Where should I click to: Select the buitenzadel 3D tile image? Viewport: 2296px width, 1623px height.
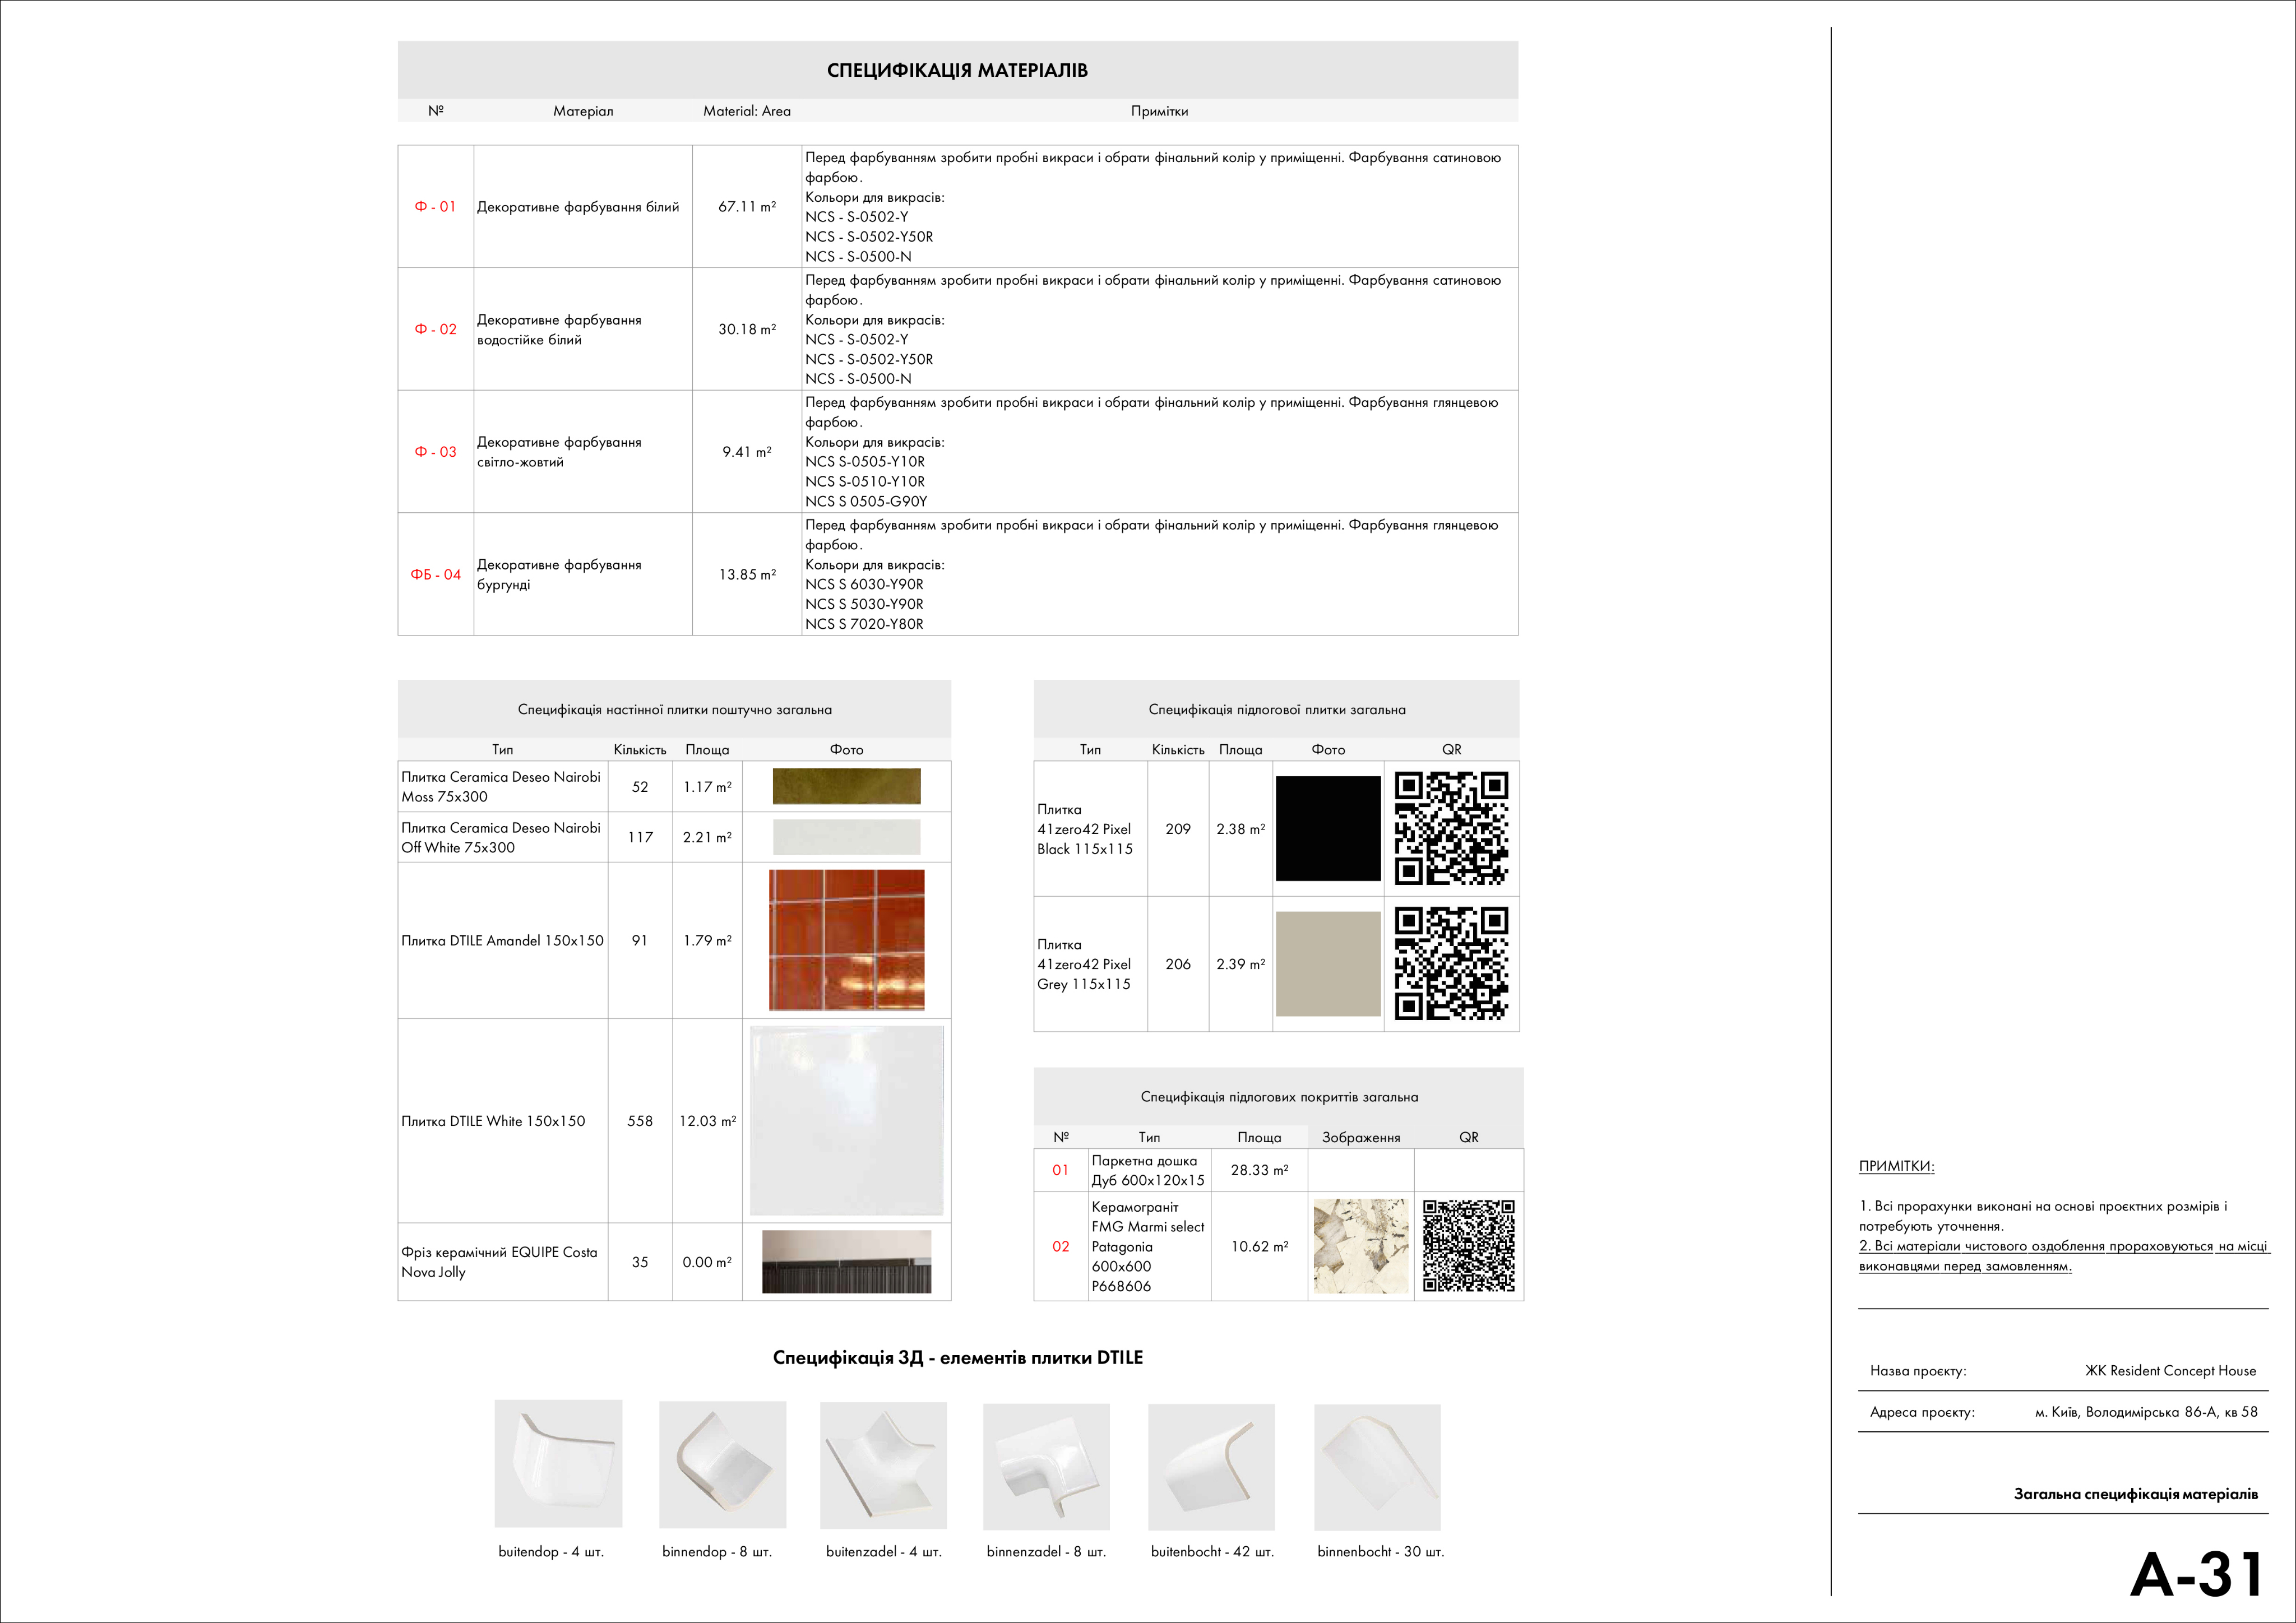(883, 1465)
